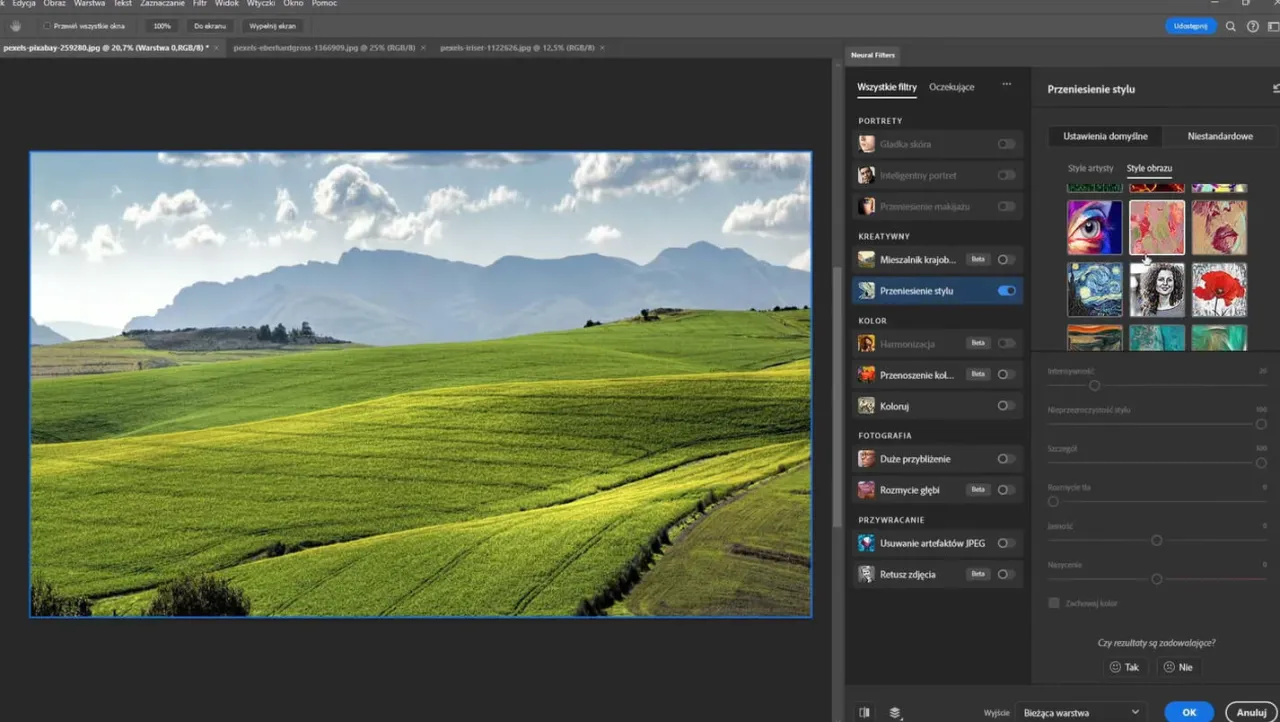Click the help question mark icon
Screen dimensions: 1280x722
coord(1253,26)
